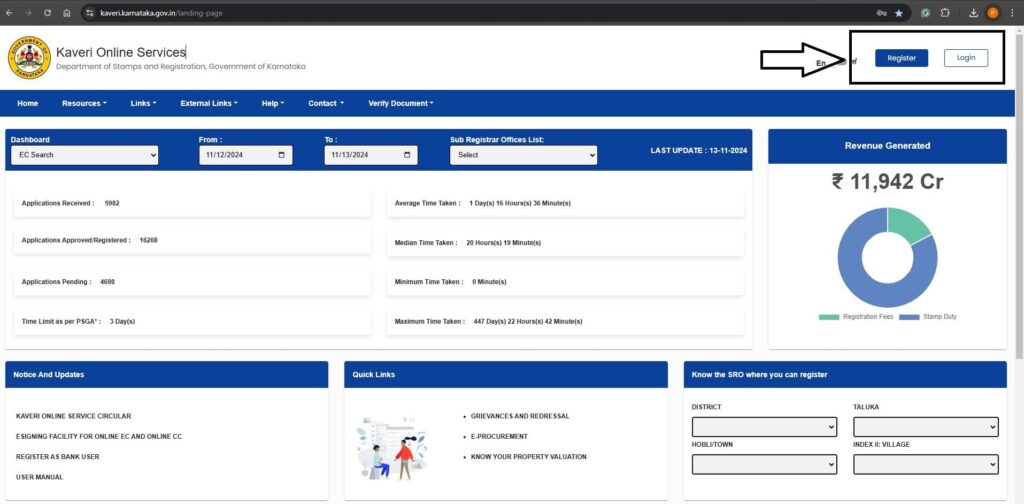Open the E-PROCUREMENT quick link

tap(499, 436)
